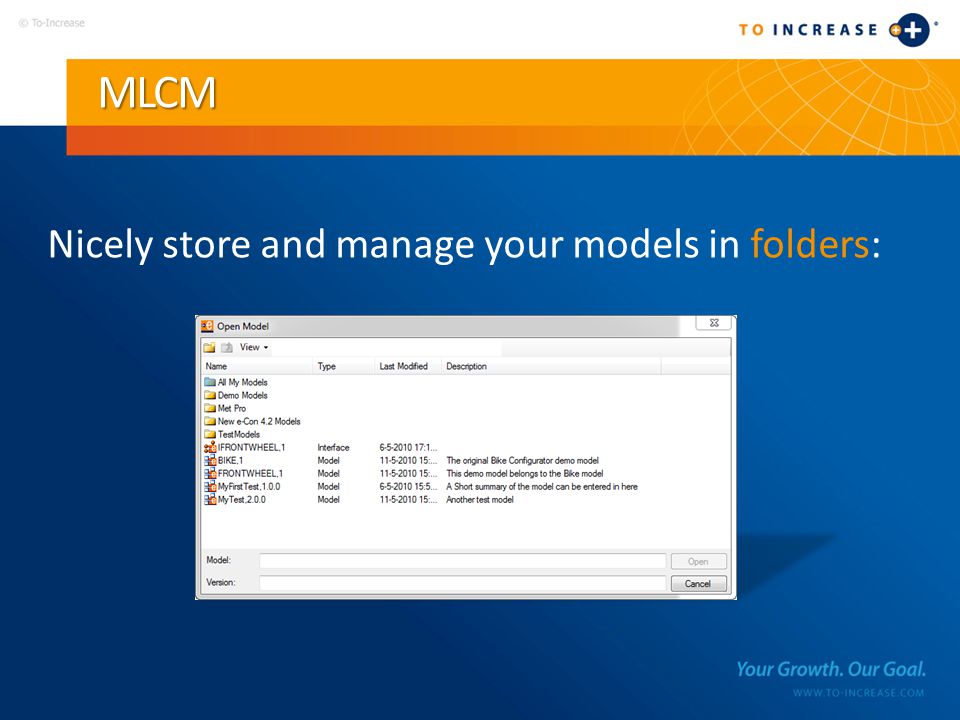Click the www.to-increase.com link text
This screenshot has height=720, width=960.
(x=858, y=693)
